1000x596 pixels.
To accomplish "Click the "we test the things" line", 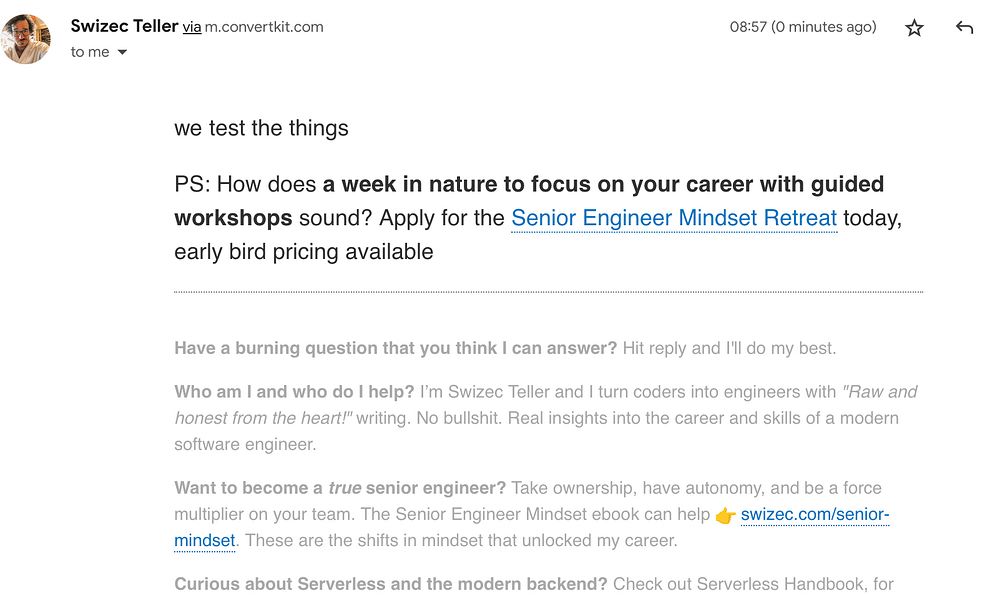I will coord(261,128).
